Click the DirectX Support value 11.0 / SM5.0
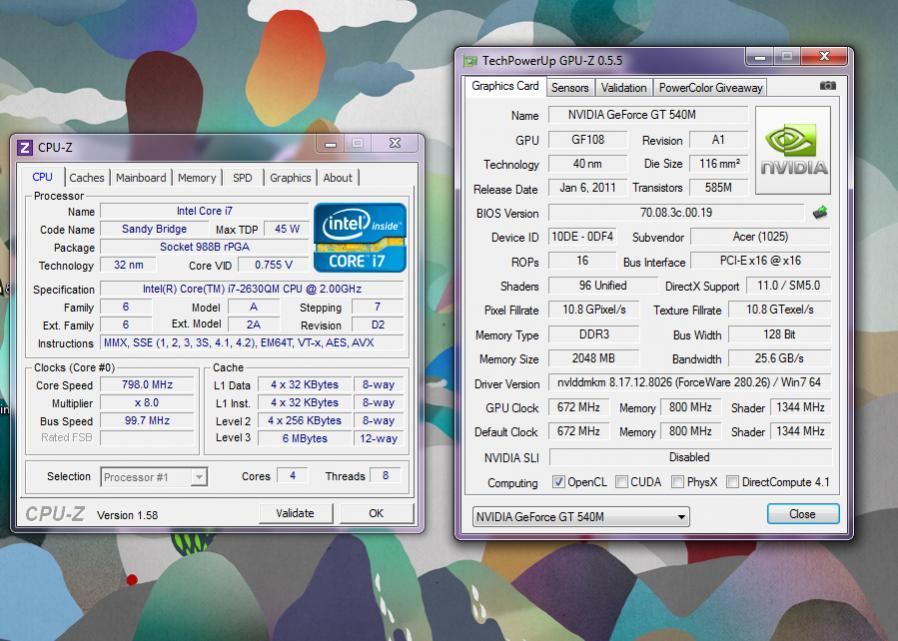Screen dimensions: 898x641 (x=788, y=285)
